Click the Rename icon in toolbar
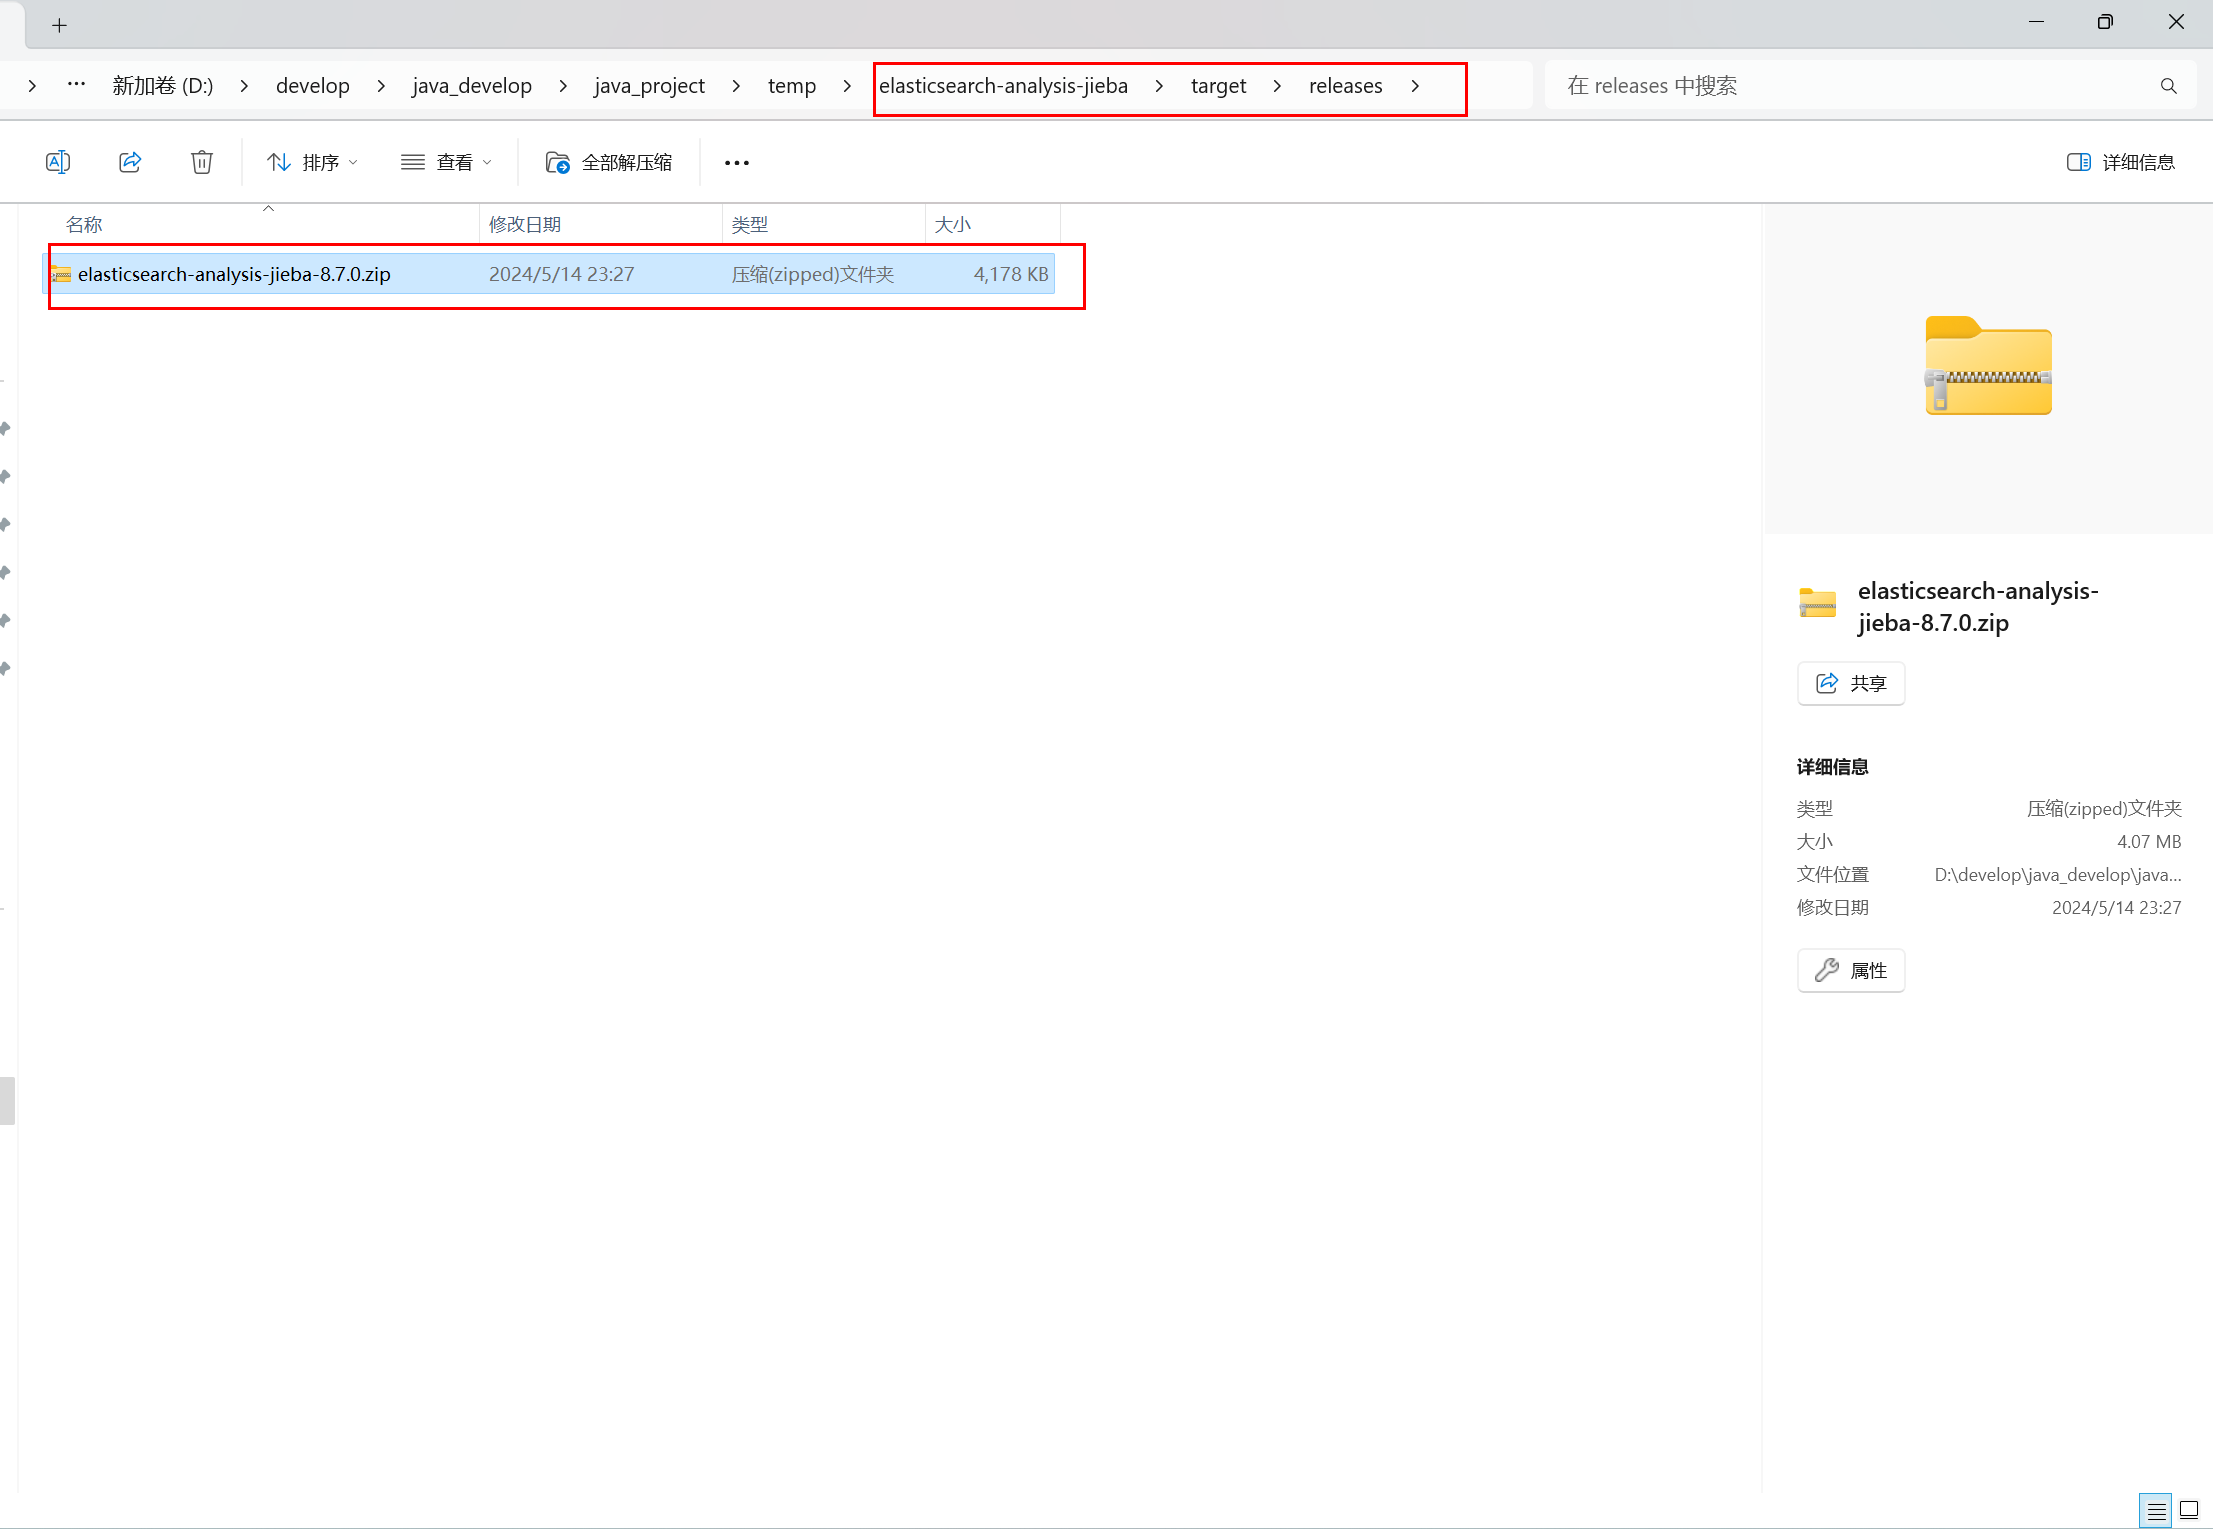The height and width of the screenshot is (1529, 2213). coord(58,162)
